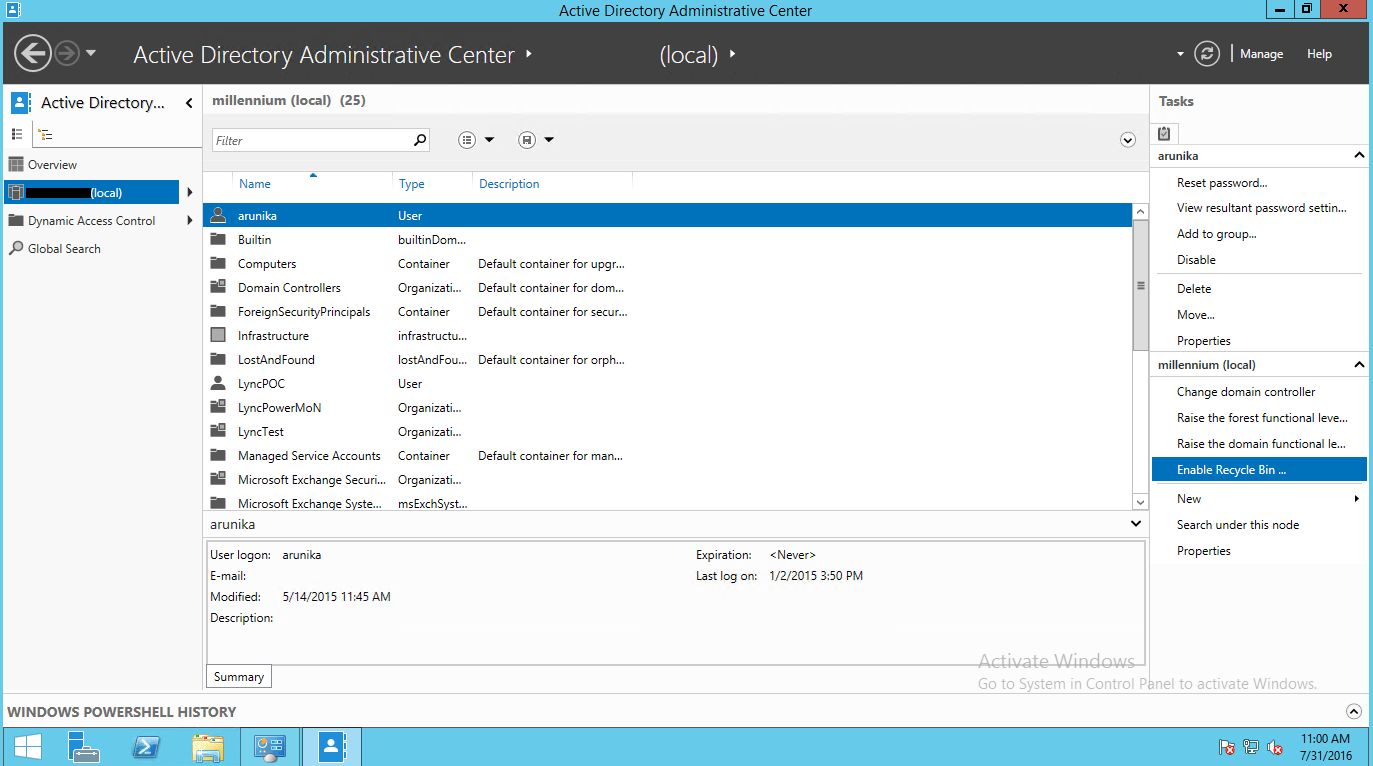Open the Manage menu
The width and height of the screenshot is (1373, 766).
click(1261, 54)
